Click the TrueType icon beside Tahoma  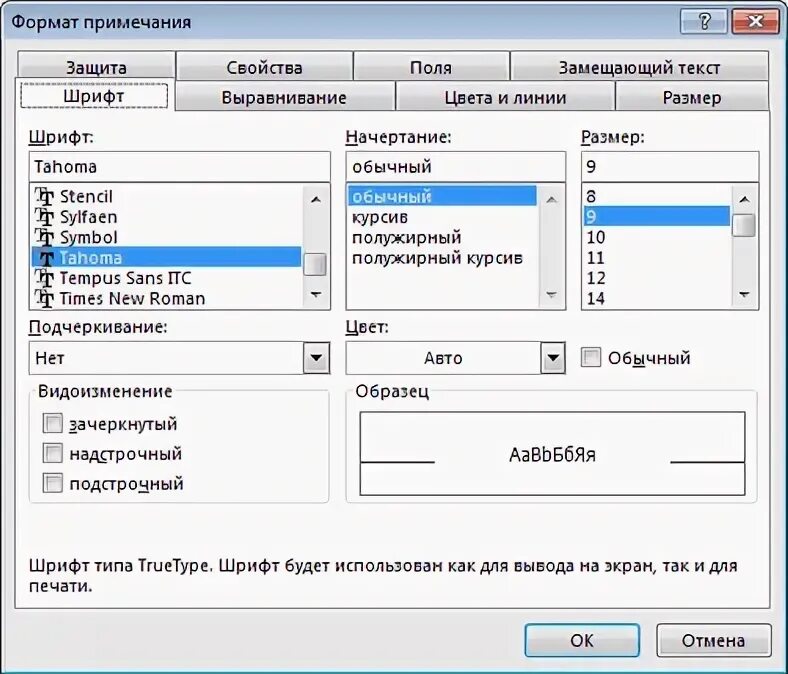[x=45, y=257]
